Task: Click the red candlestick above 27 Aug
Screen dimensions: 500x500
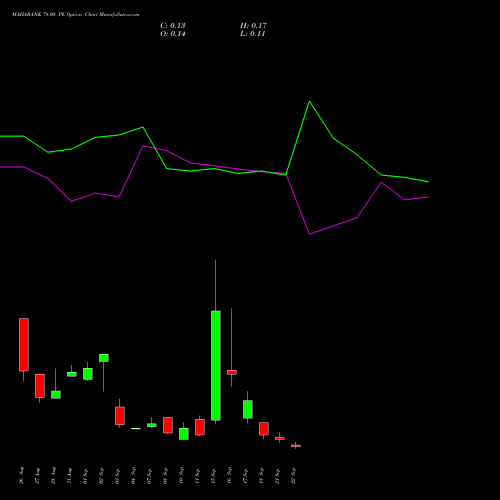Action: [40, 386]
